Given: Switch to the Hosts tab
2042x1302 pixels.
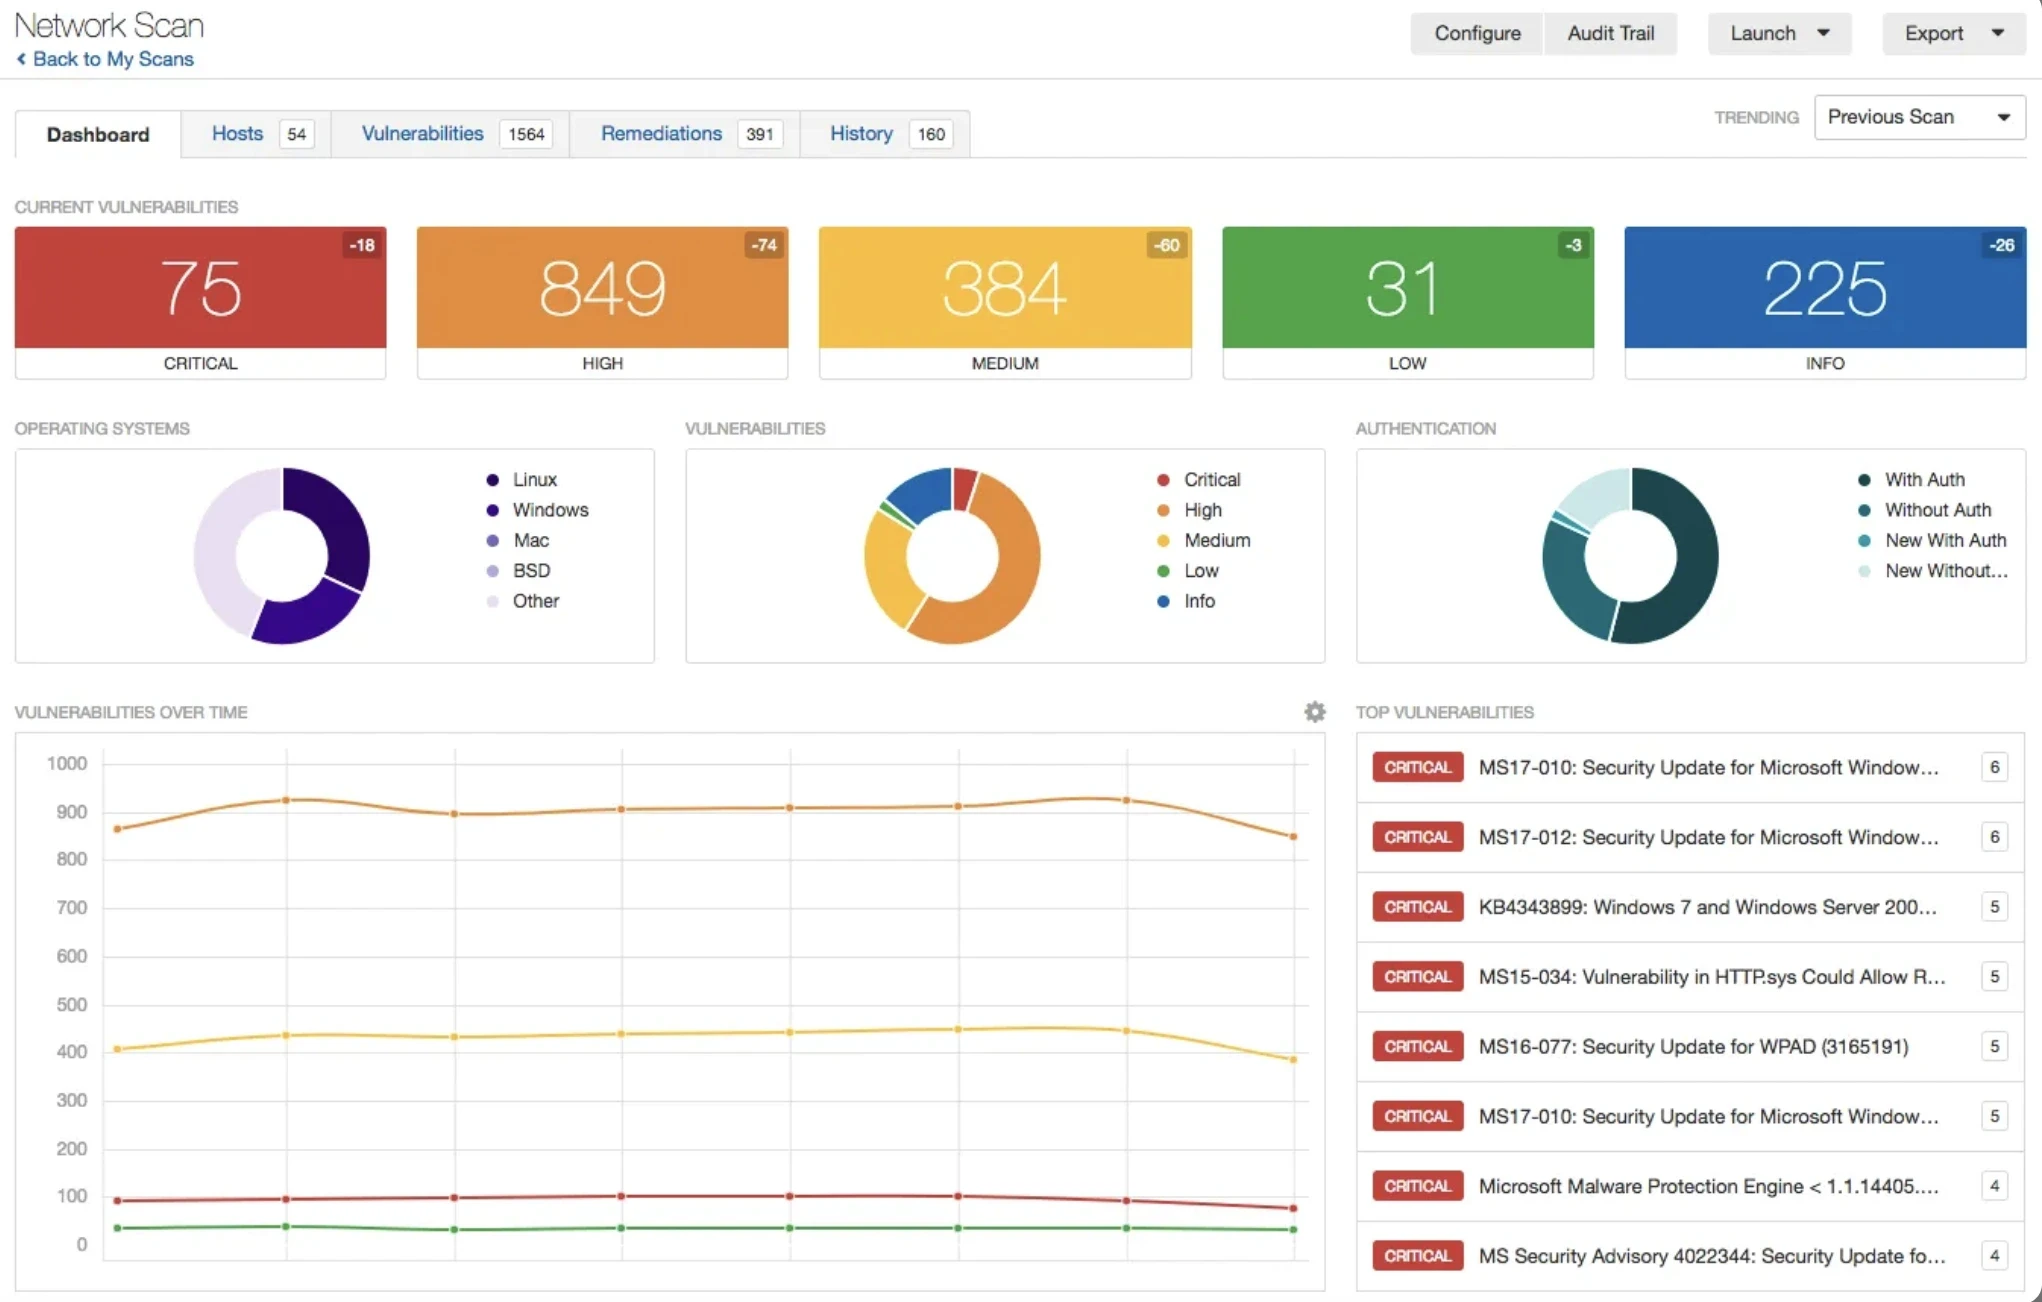Looking at the screenshot, I should coord(238,133).
